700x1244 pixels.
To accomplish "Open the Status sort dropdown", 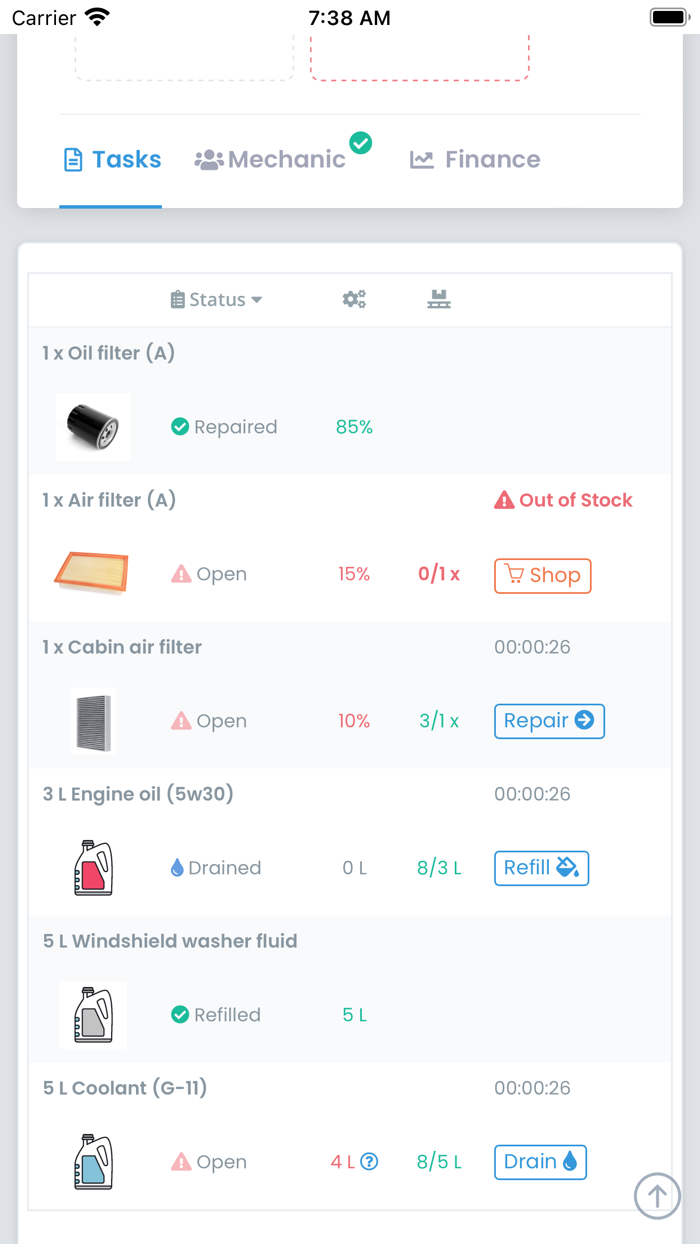I will click(x=217, y=299).
